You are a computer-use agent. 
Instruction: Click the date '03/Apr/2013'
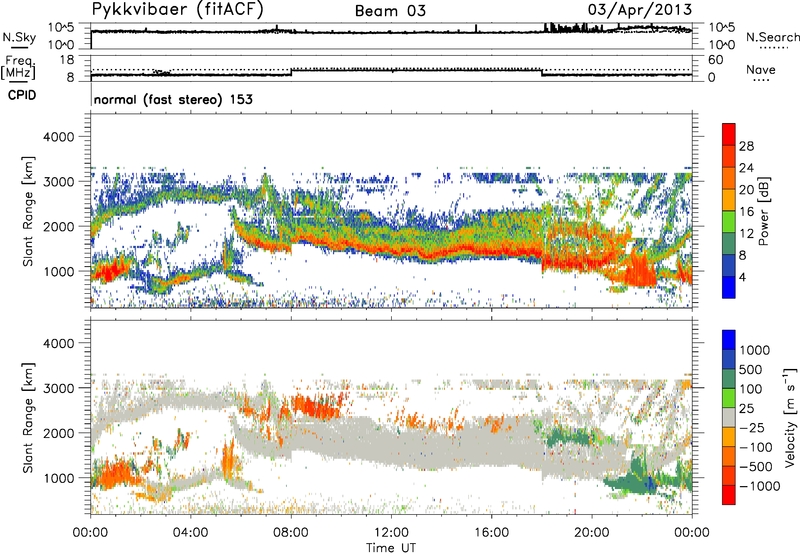(640, 10)
